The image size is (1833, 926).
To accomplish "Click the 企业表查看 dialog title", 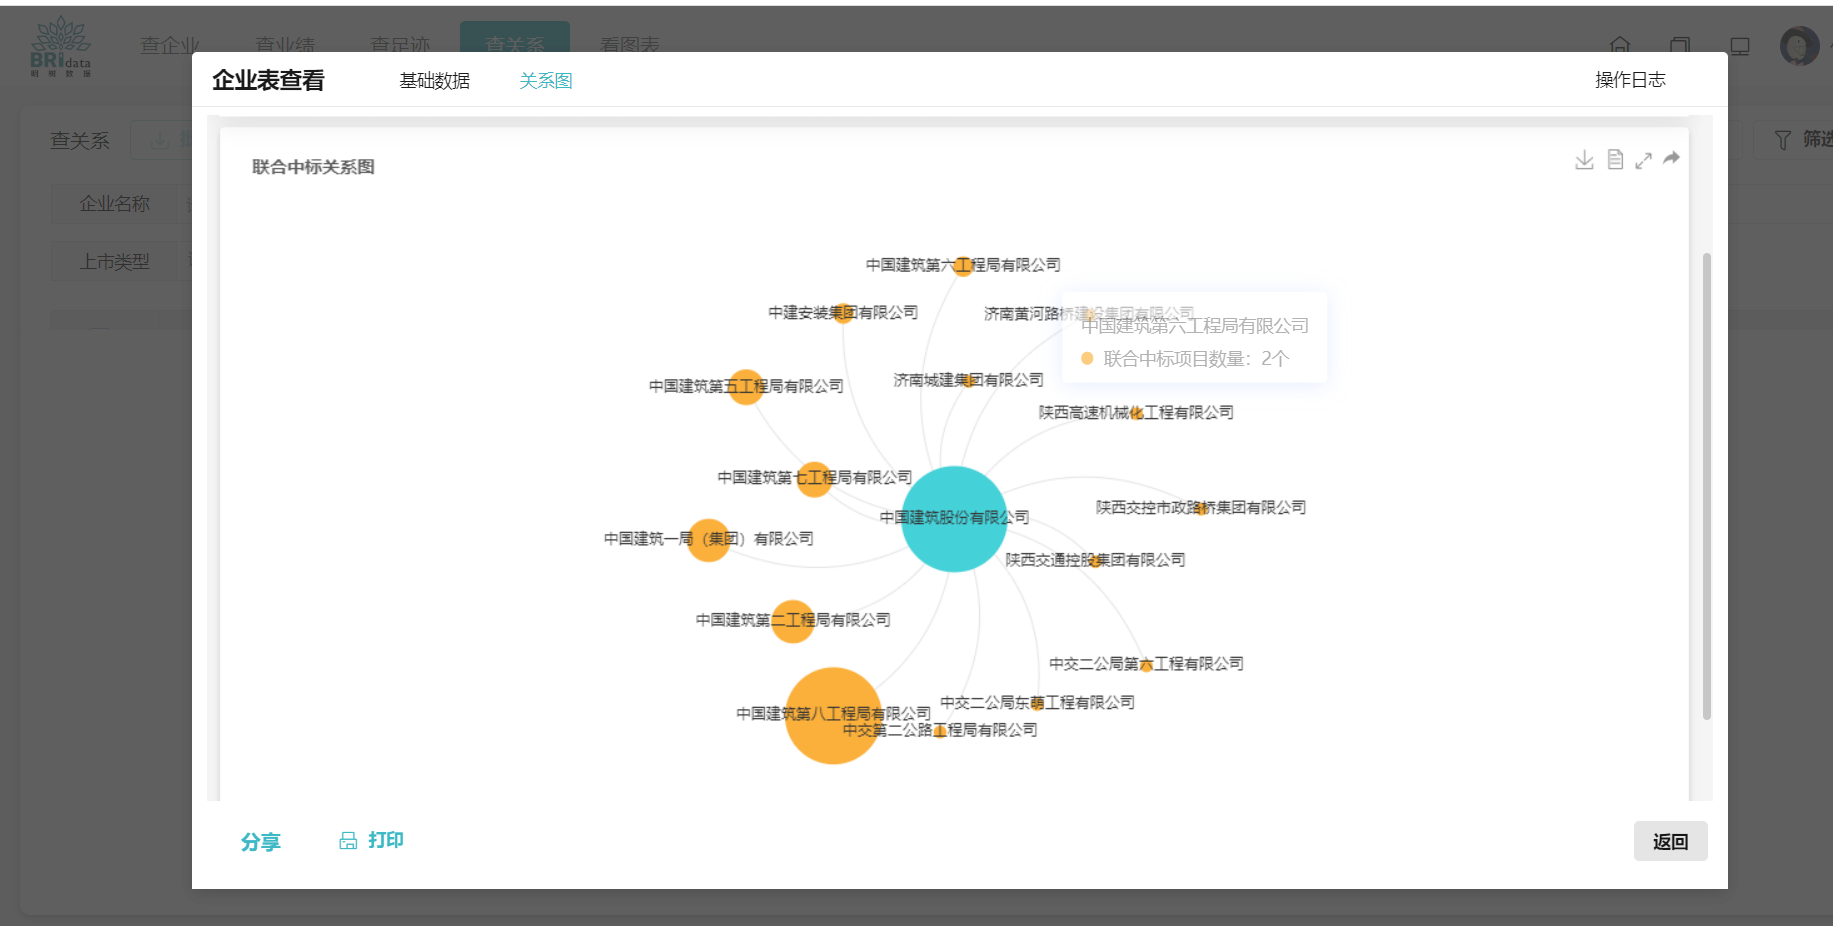I will (x=268, y=80).
